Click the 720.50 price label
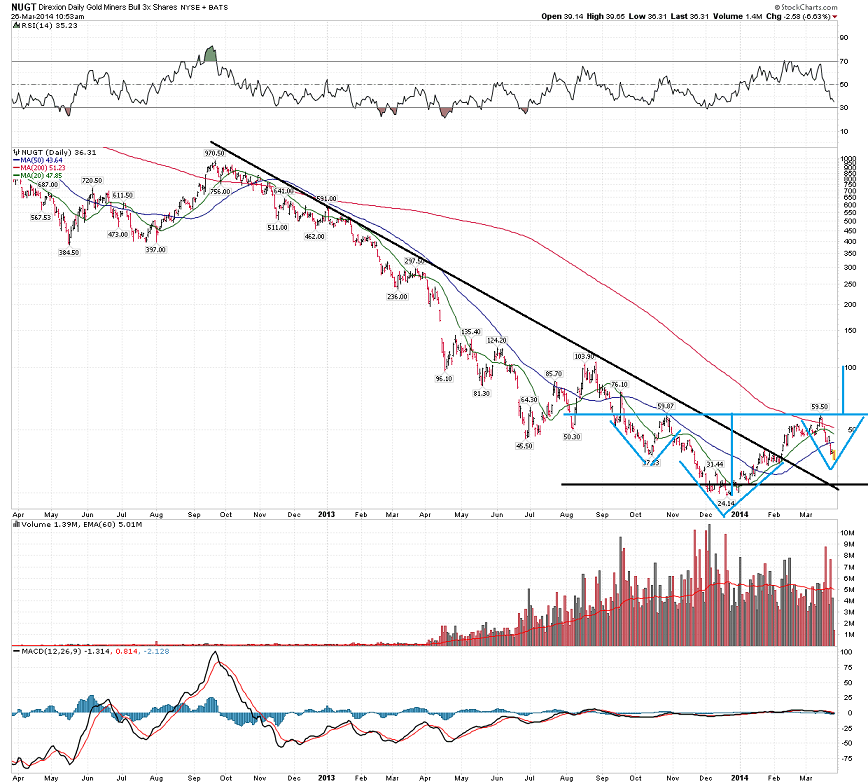The height and width of the screenshot is (784, 868). [92, 180]
